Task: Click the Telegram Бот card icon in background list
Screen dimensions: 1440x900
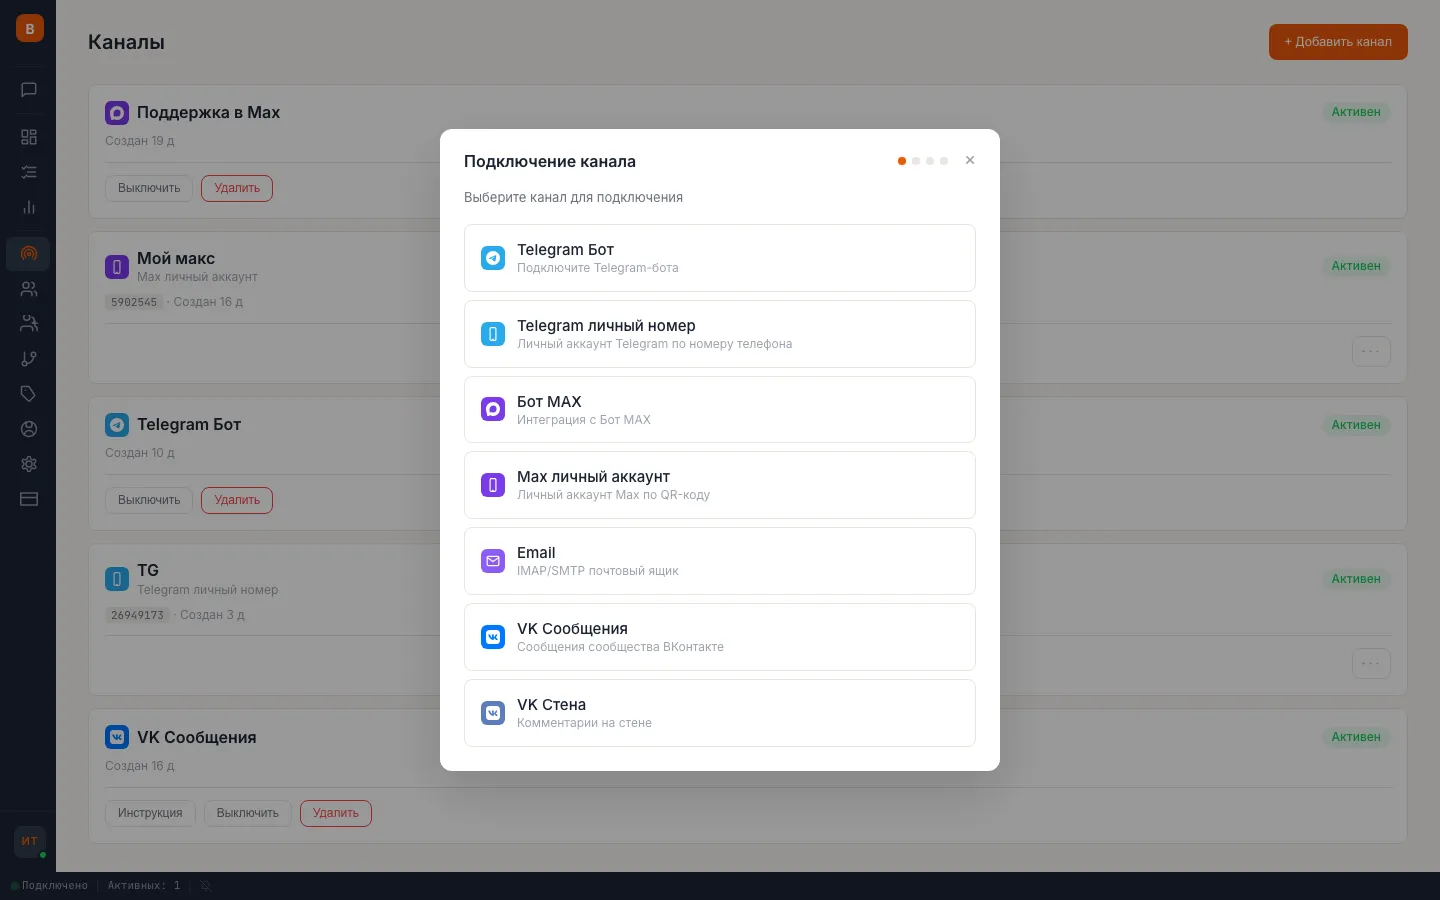Action: [117, 425]
